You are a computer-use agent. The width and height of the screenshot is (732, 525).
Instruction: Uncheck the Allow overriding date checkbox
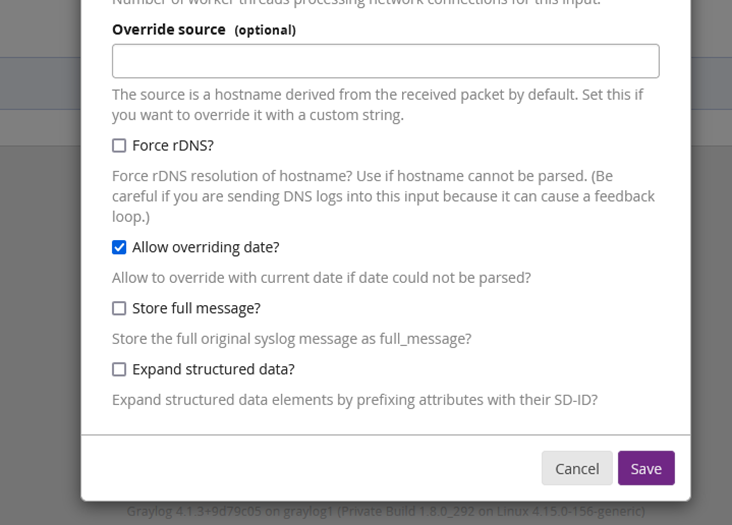119,247
